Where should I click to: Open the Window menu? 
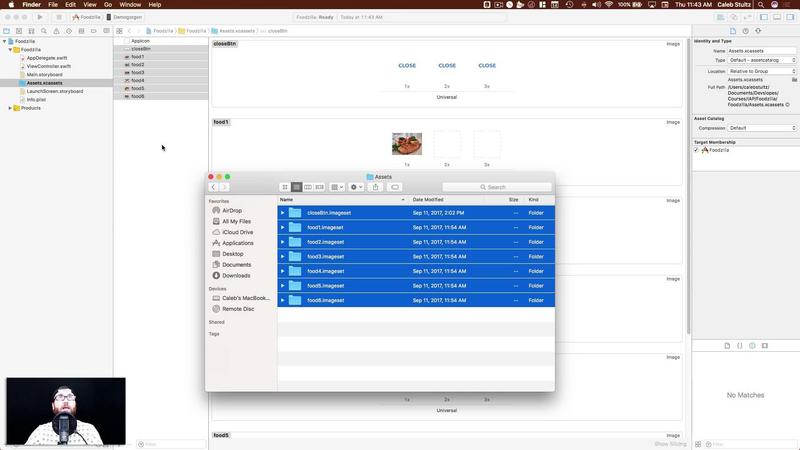(130, 5)
